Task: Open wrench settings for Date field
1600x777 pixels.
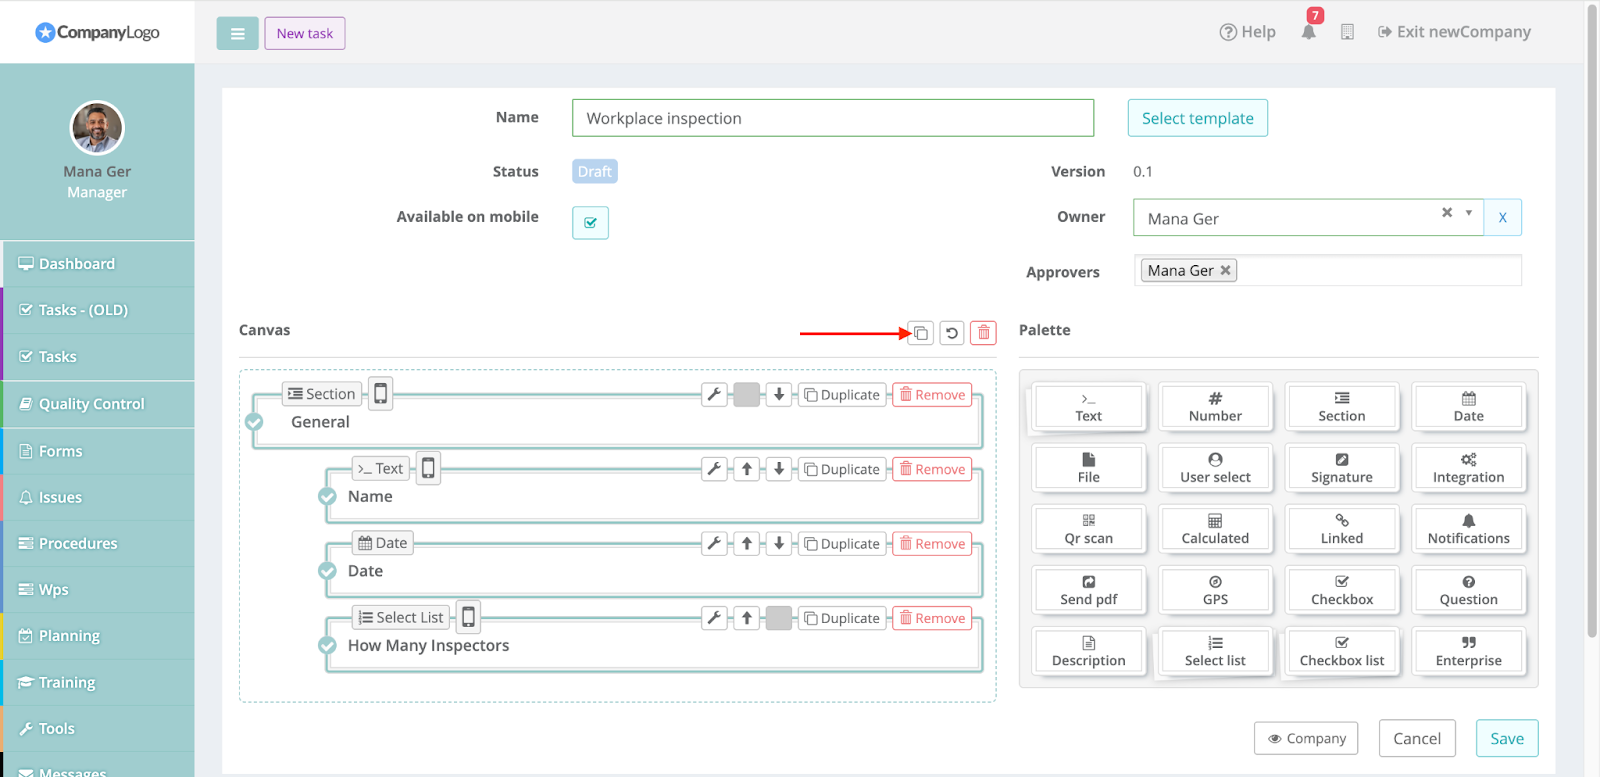Action: (x=714, y=543)
